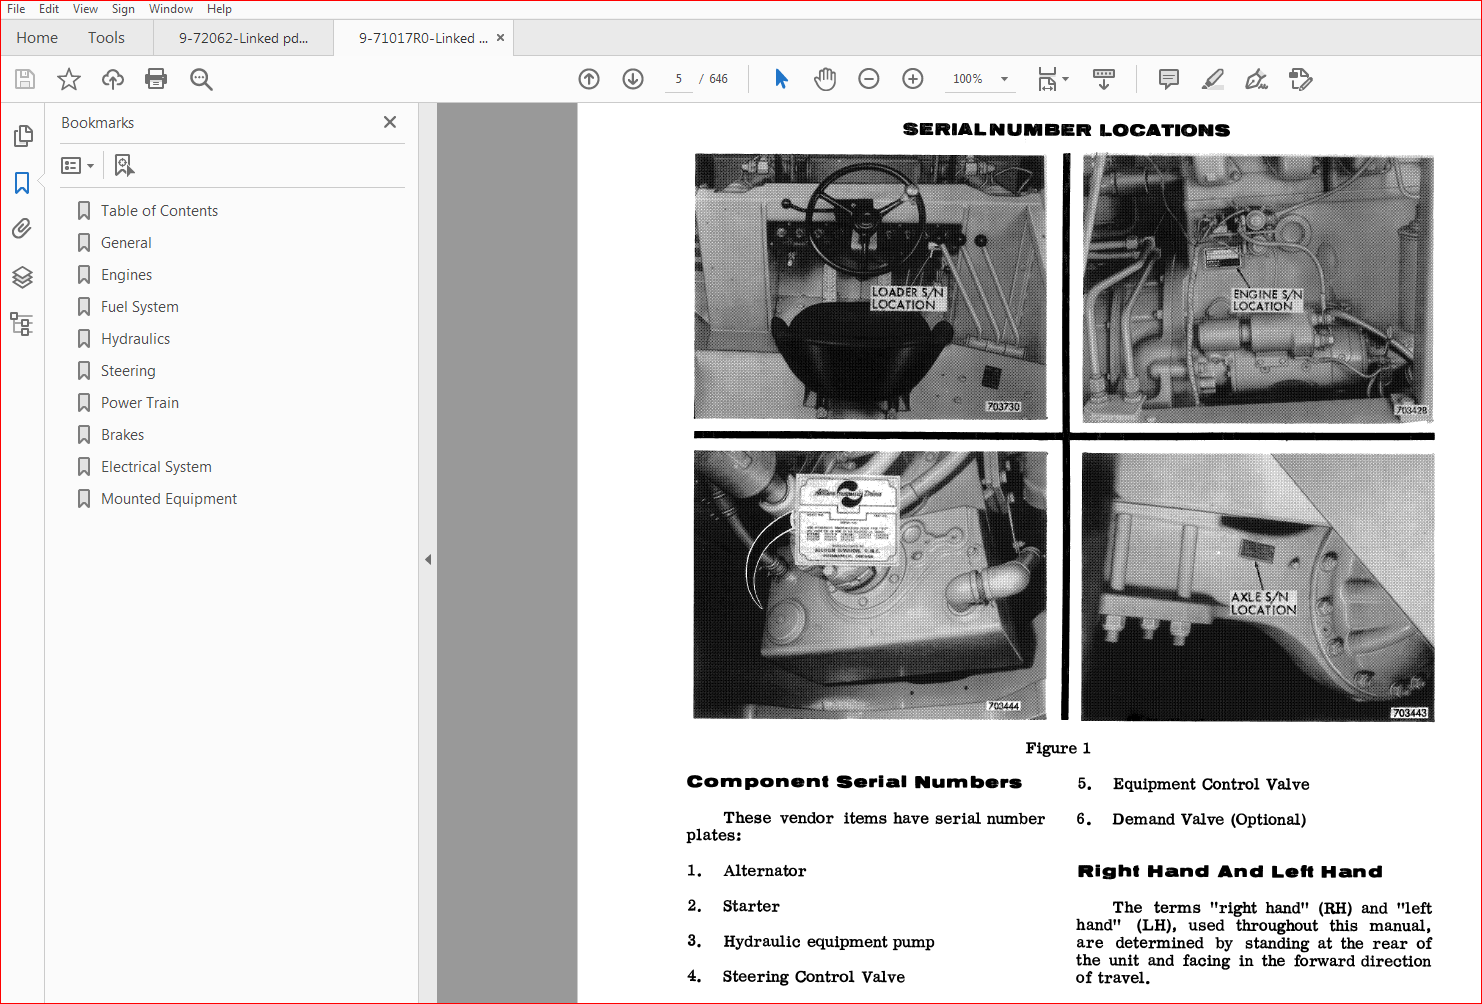The height and width of the screenshot is (1004, 1482).
Task: Open the Electrical System bookmark
Action: 156,467
